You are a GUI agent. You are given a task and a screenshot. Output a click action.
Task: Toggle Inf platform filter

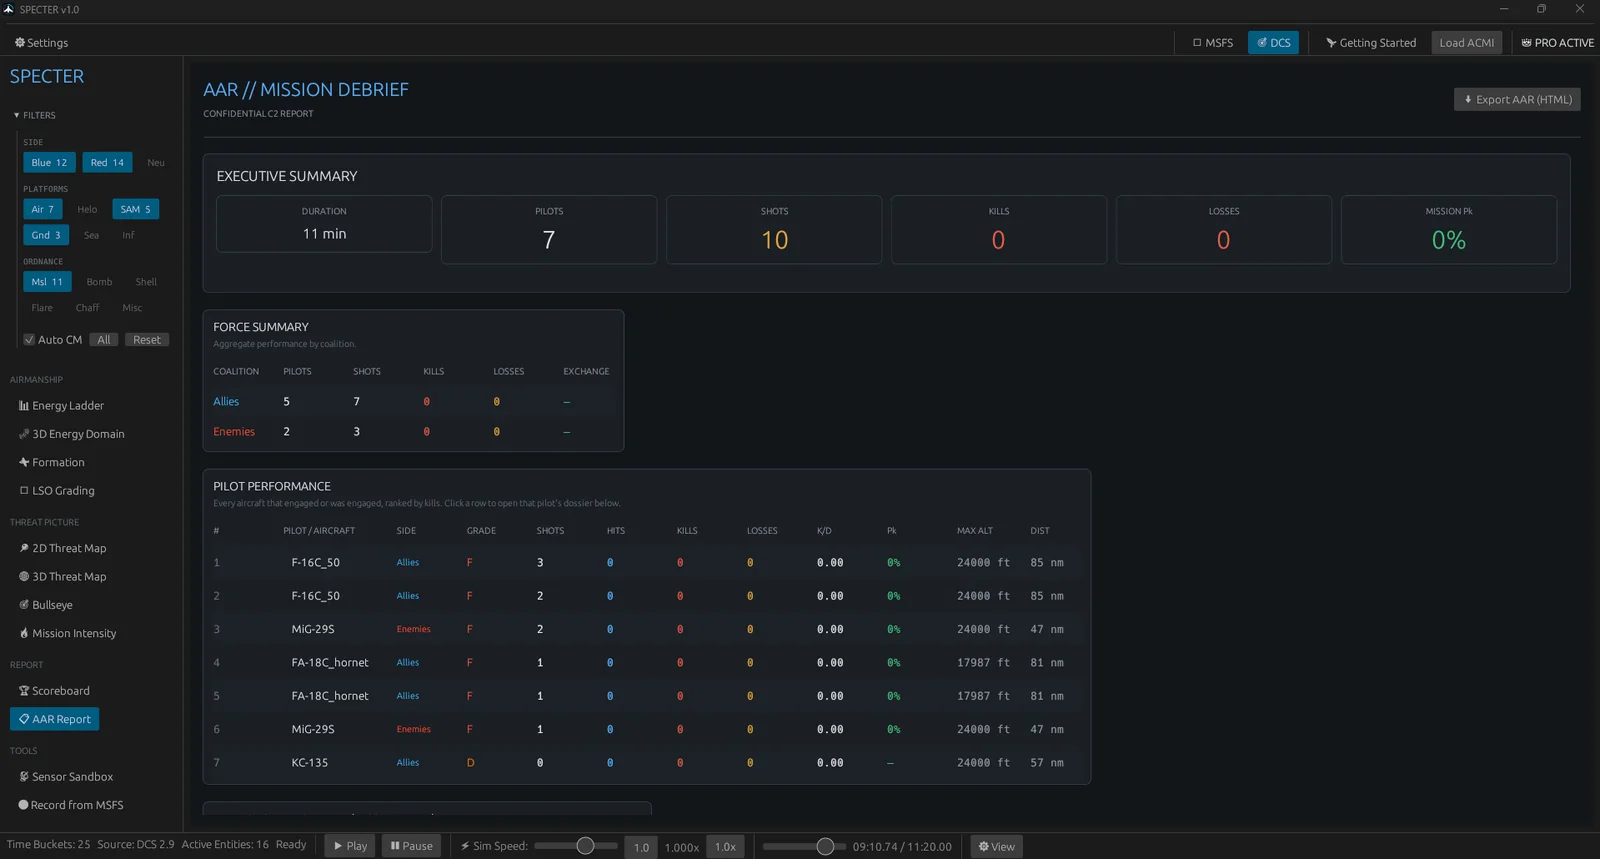(128, 236)
